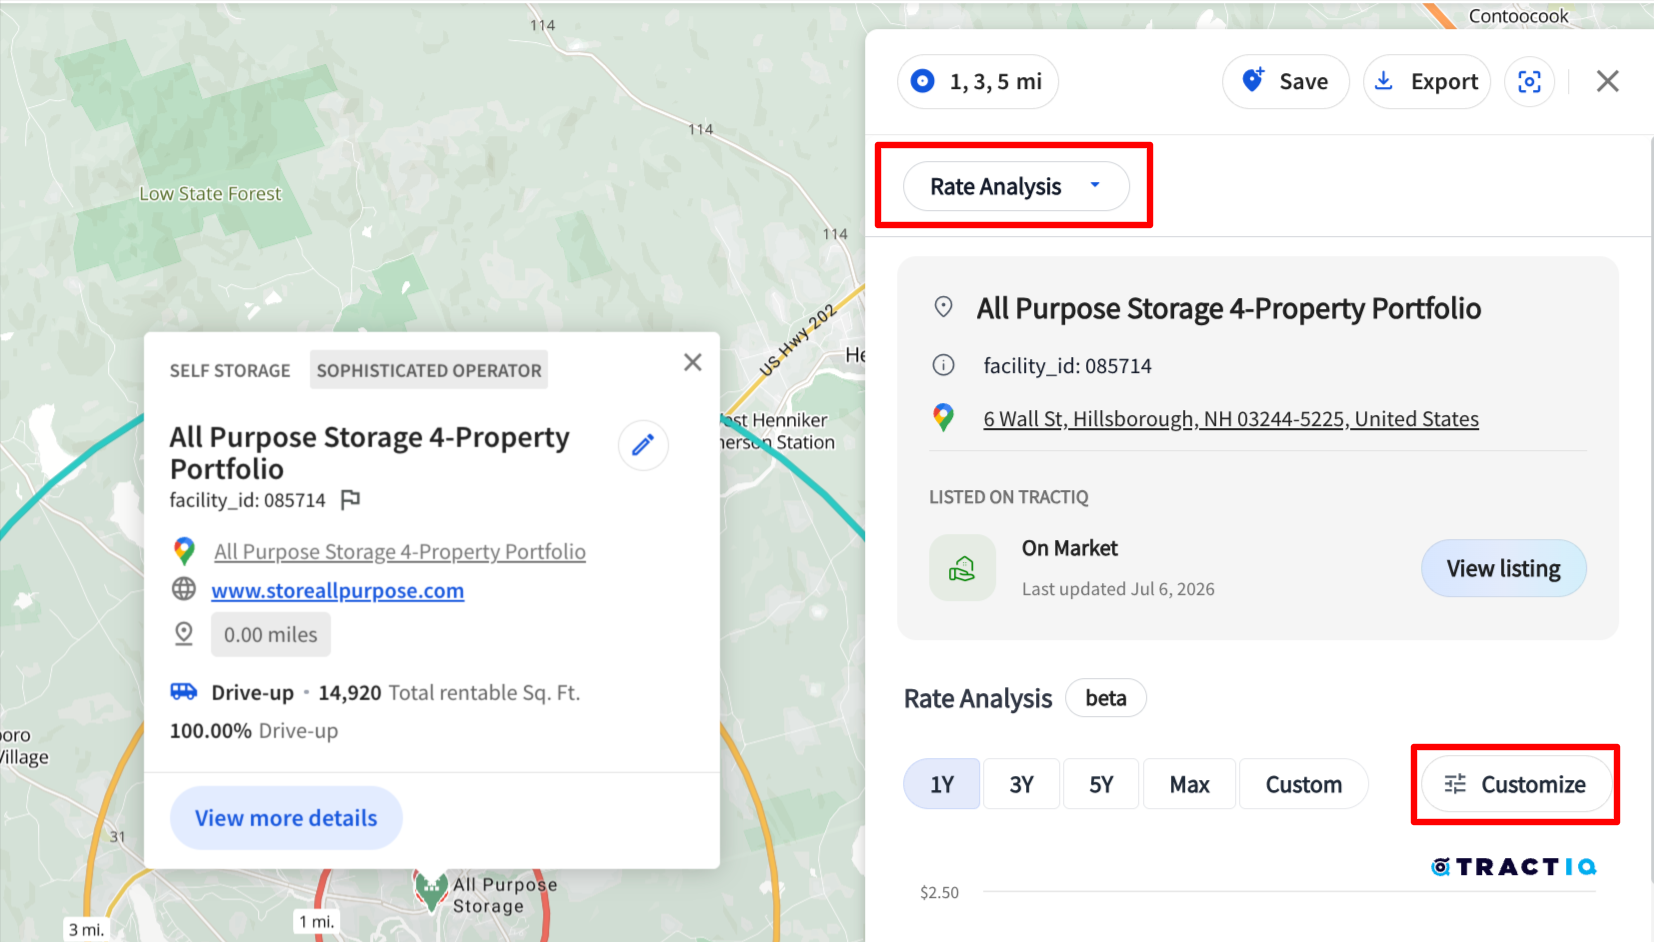The height and width of the screenshot is (942, 1654).
Task: Close the facility side panel
Action: [x=1607, y=82]
